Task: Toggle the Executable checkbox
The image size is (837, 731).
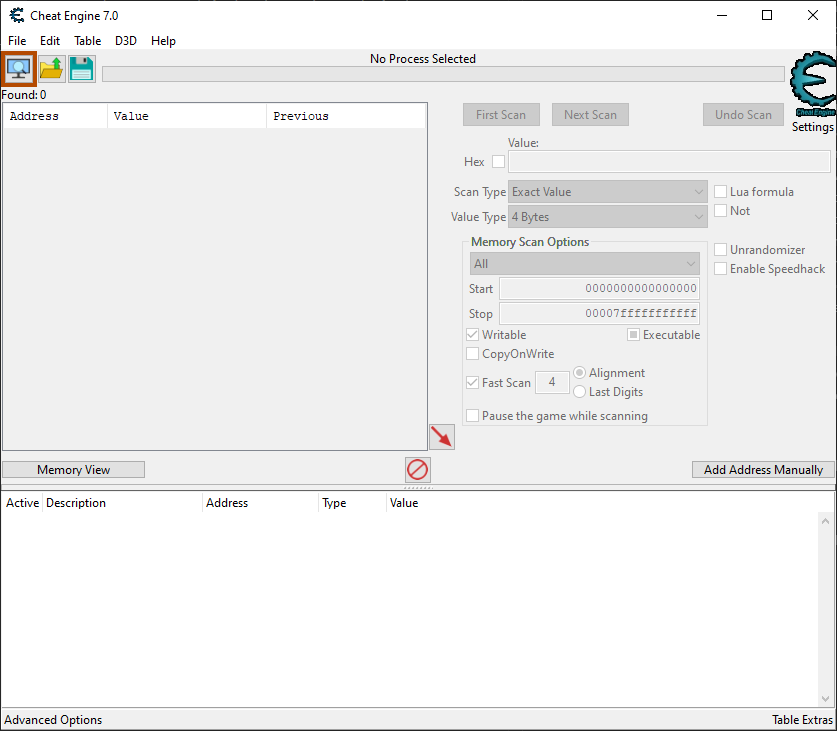Action: (633, 335)
